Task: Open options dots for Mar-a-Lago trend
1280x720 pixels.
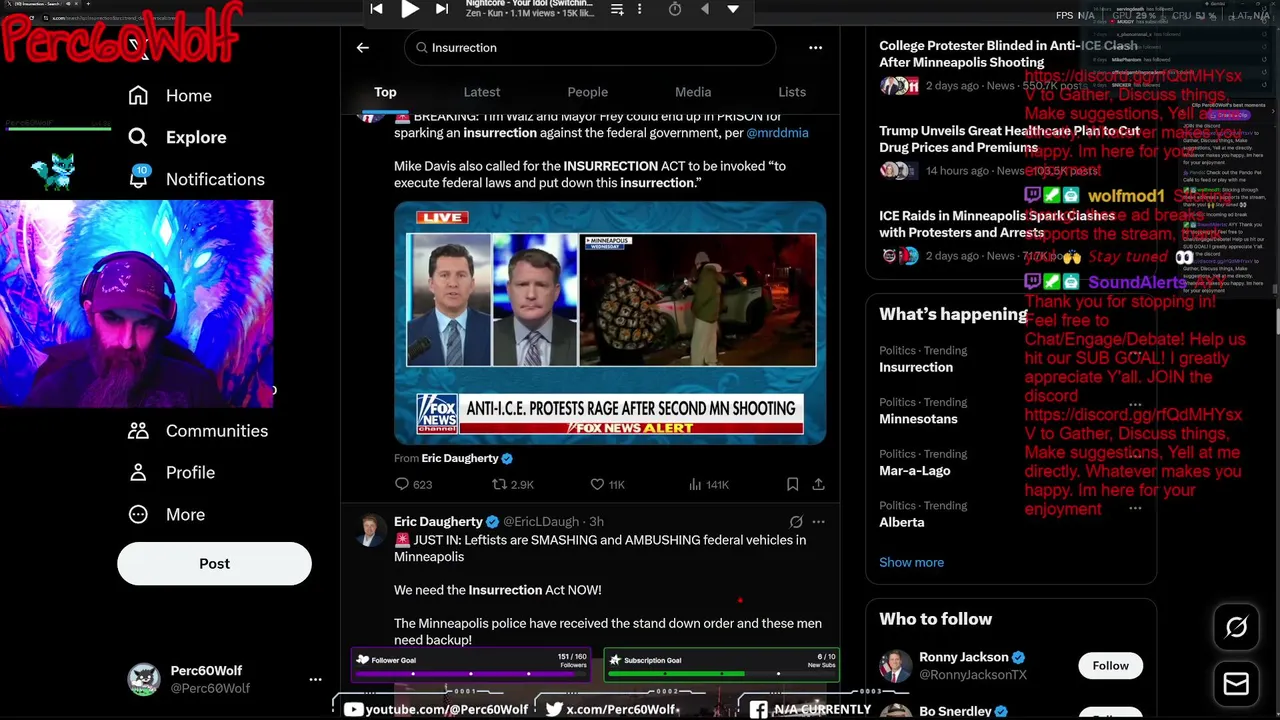Action: 1135,456
